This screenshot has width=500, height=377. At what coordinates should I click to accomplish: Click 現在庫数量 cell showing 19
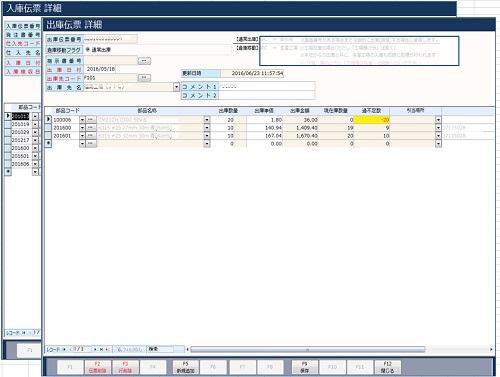336,128
